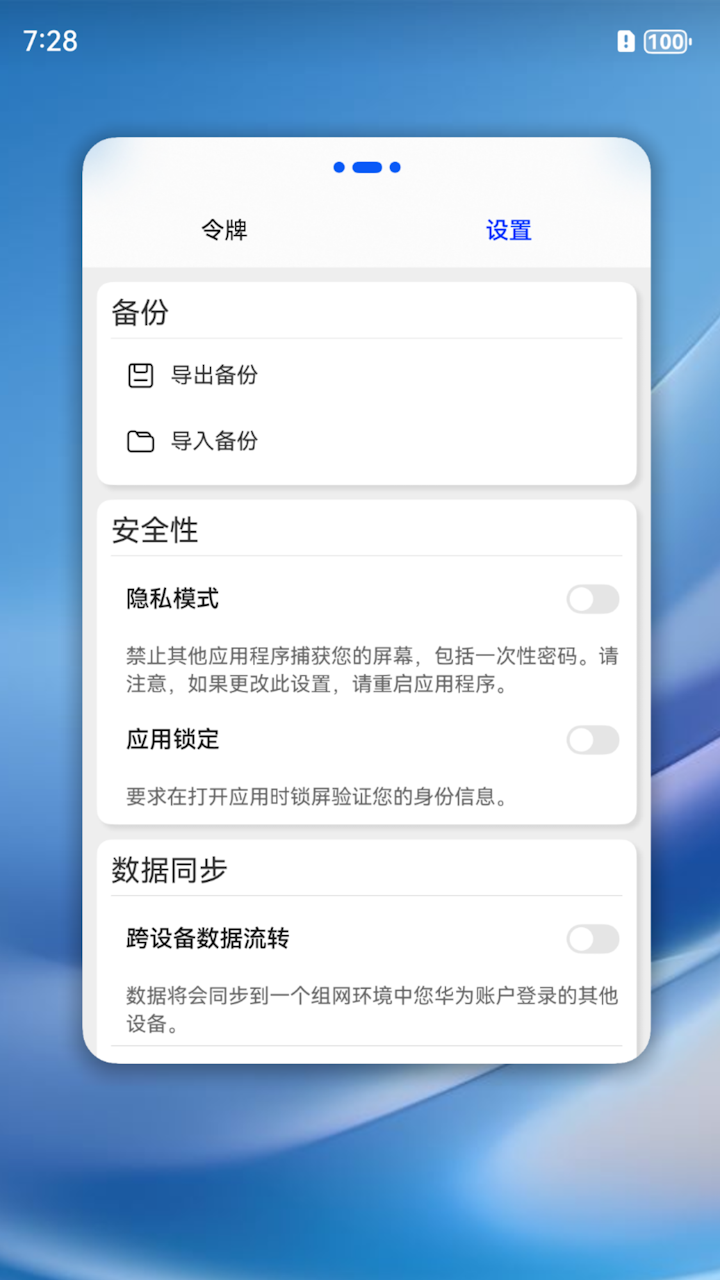Click the folder icon for 导入备份
Screen dimensions: 720x1280
click(x=141, y=441)
